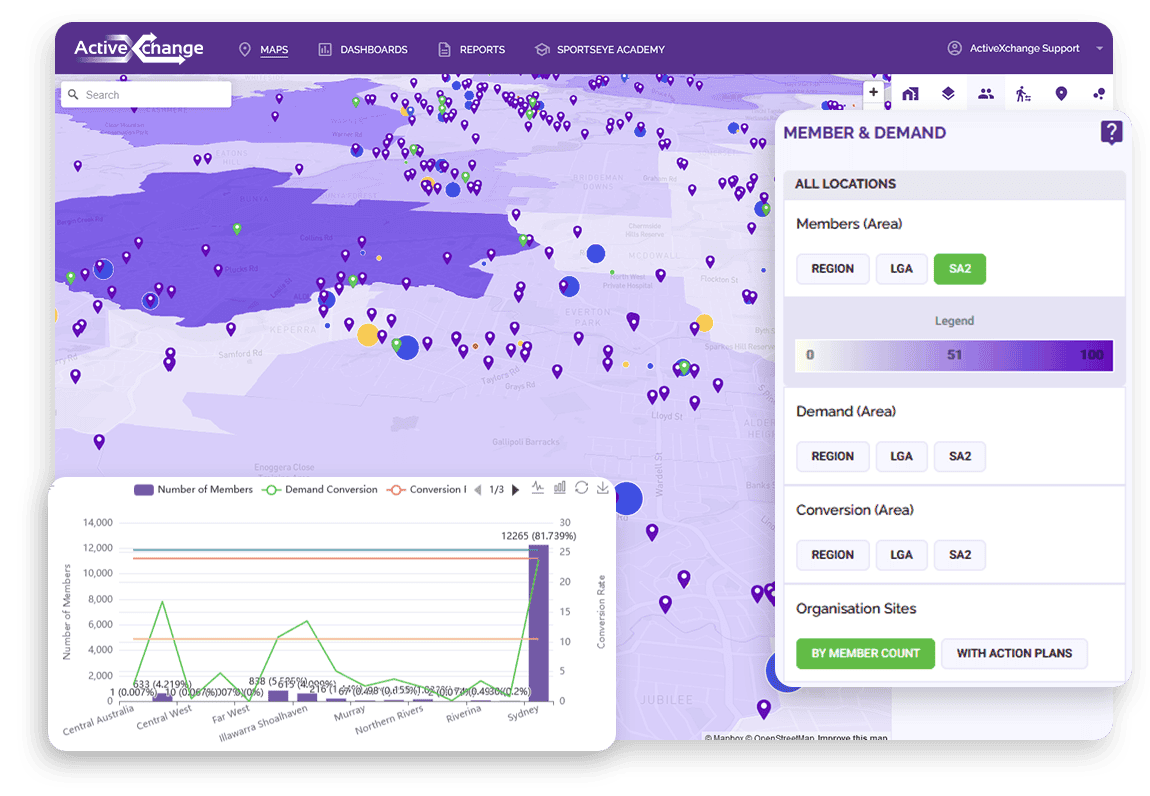The image size is (1150, 796).
Task: Switch chart to line view icon
Action: [538, 488]
